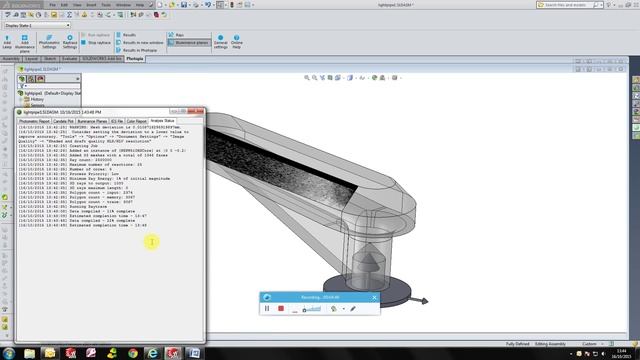Open the Save button dropdown arrow

pyautogui.click(x=189, y=5)
